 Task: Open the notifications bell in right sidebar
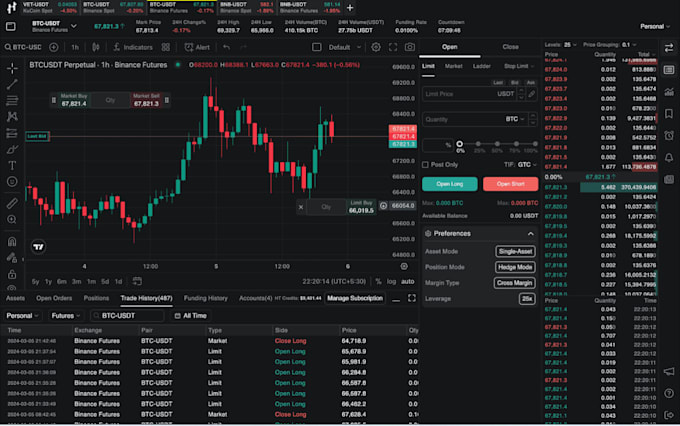[669, 157]
